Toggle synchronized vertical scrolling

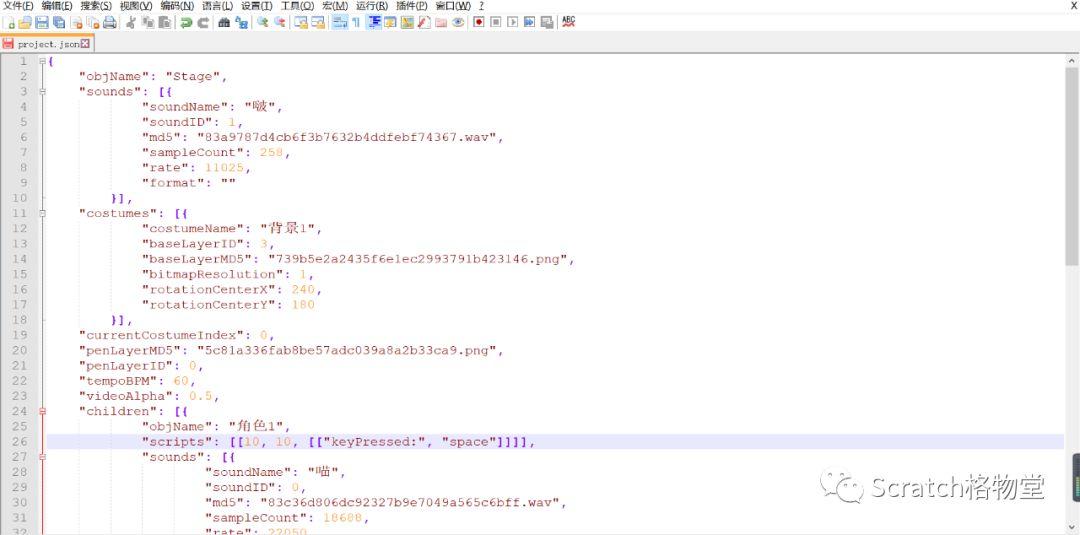(x=301, y=22)
